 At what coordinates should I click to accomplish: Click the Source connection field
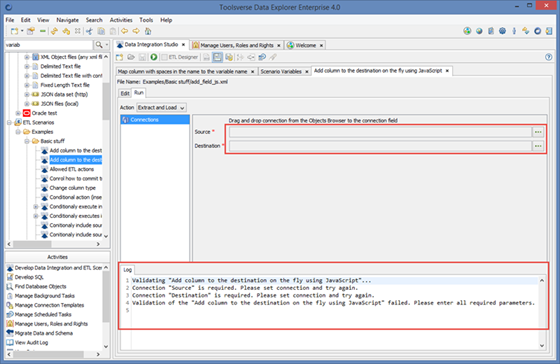(380, 132)
